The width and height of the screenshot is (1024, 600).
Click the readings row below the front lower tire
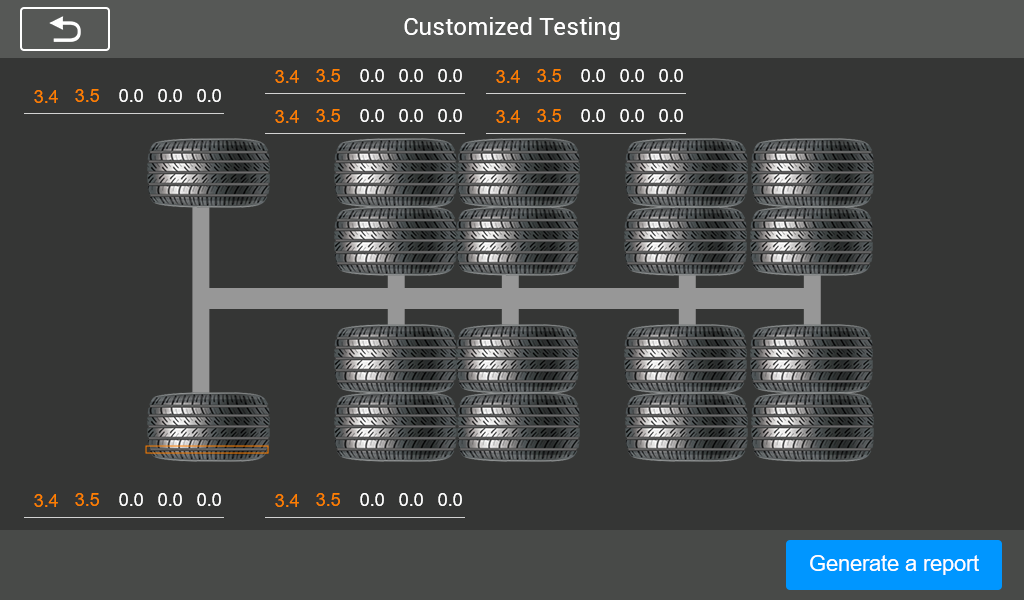[x=124, y=500]
